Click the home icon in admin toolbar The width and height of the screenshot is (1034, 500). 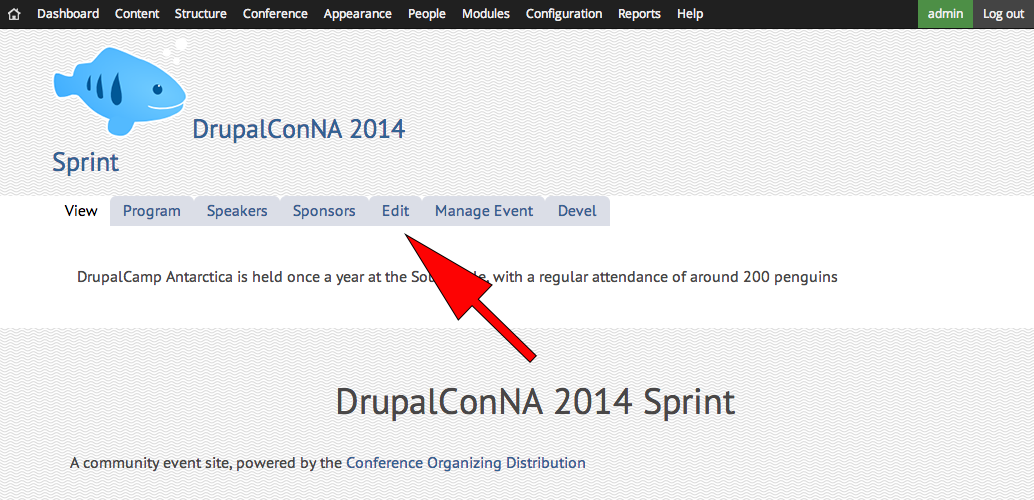click(14, 14)
